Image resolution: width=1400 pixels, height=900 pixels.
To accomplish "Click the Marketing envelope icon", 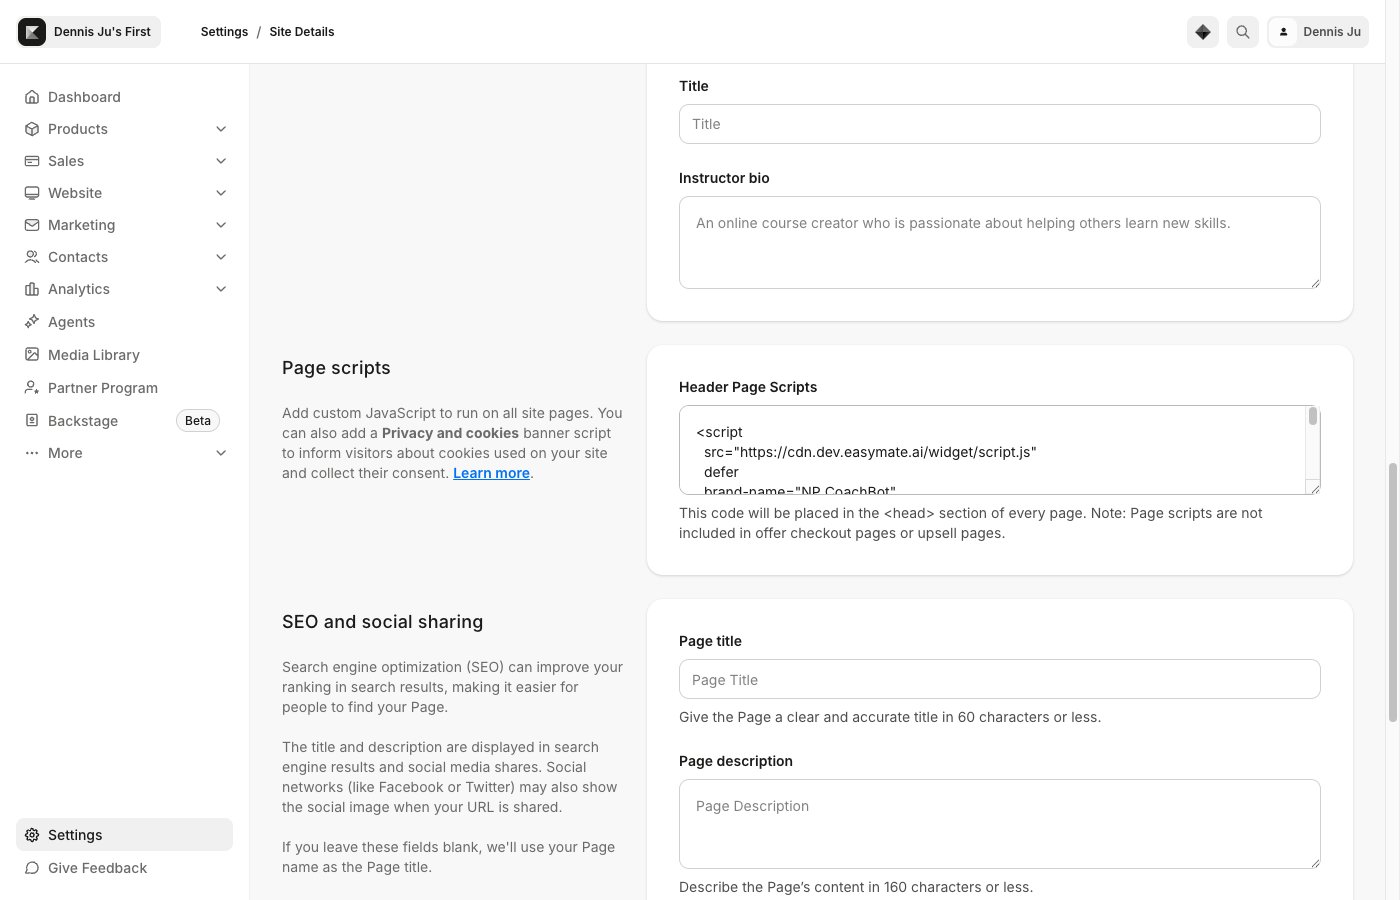I will pyautogui.click(x=32, y=225).
